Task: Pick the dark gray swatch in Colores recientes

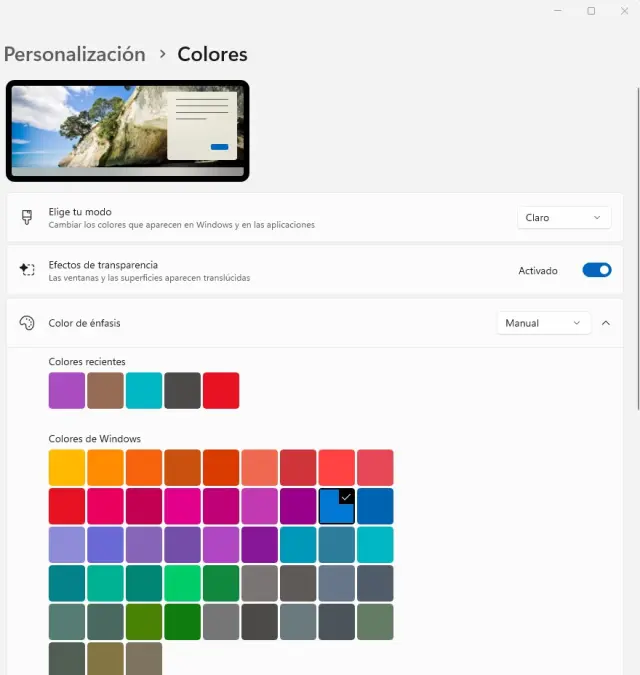Action: pyautogui.click(x=182, y=390)
